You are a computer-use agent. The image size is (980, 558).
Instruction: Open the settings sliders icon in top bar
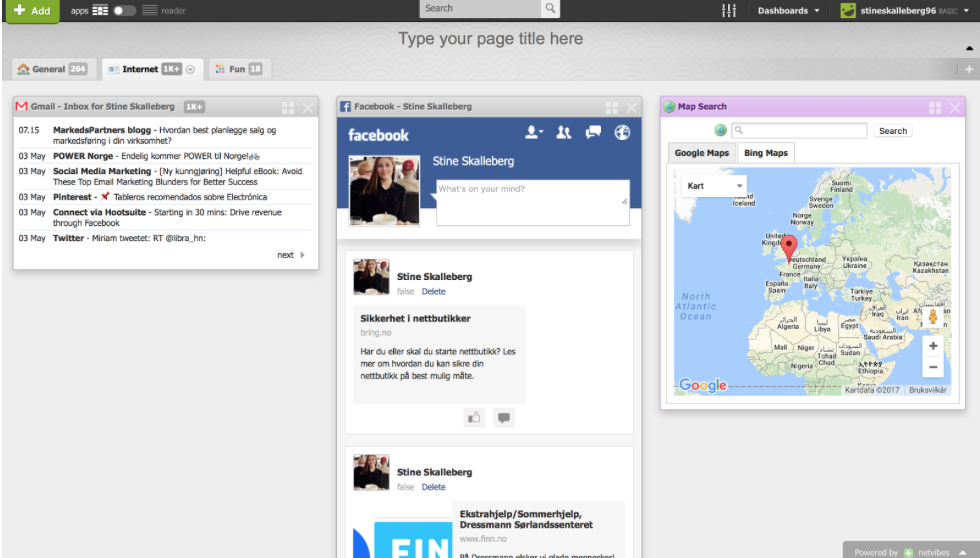tap(729, 11)
